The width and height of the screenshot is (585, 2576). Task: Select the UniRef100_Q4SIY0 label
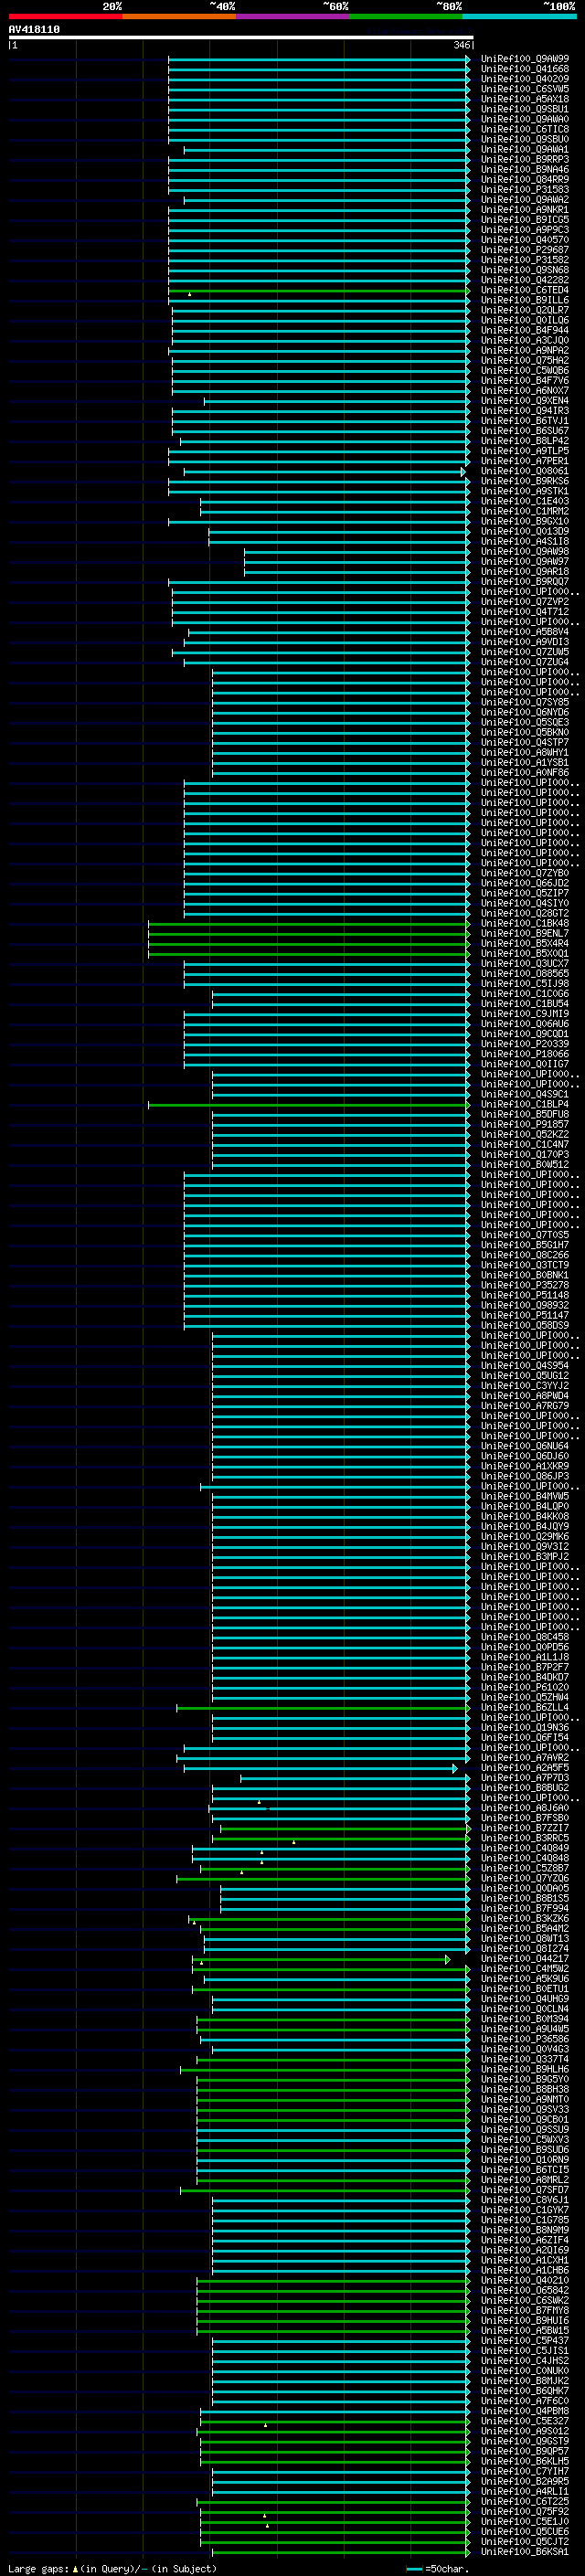524,903
